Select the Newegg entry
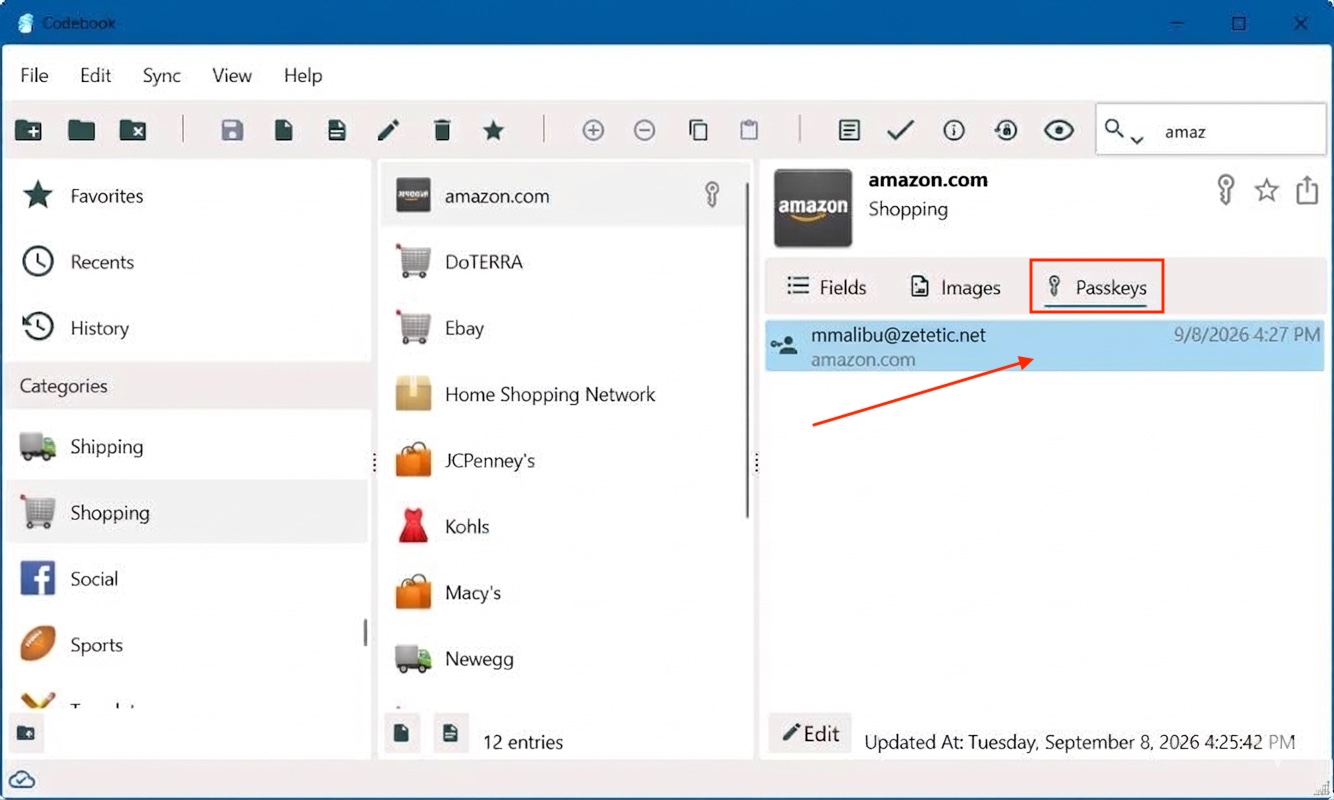1334x800 pixels. (x=563, y=659)
